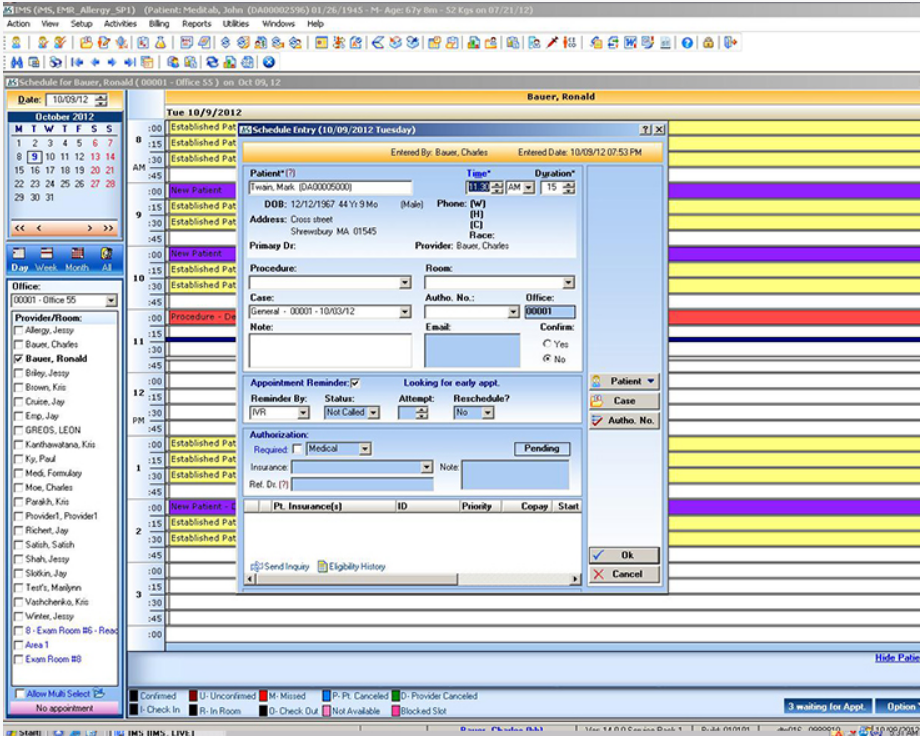Check the Bauer, Charles provider checkbox
Viewport: 920px width, 736px height.
pyautogui.click(x=18, y=345)
